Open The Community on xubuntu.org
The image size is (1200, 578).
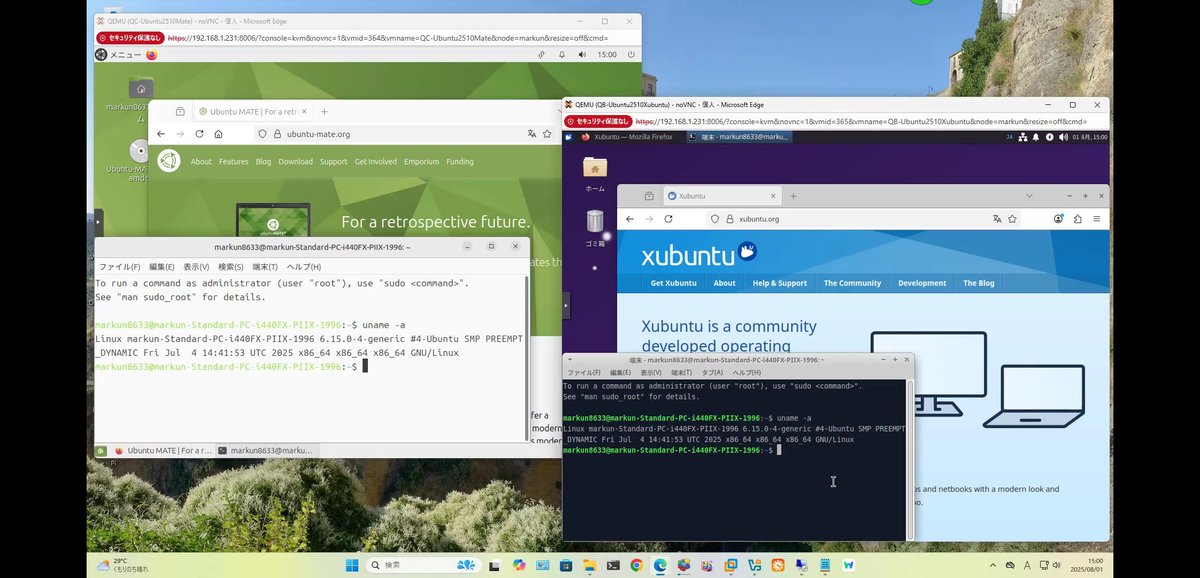[x=852, y=283]
